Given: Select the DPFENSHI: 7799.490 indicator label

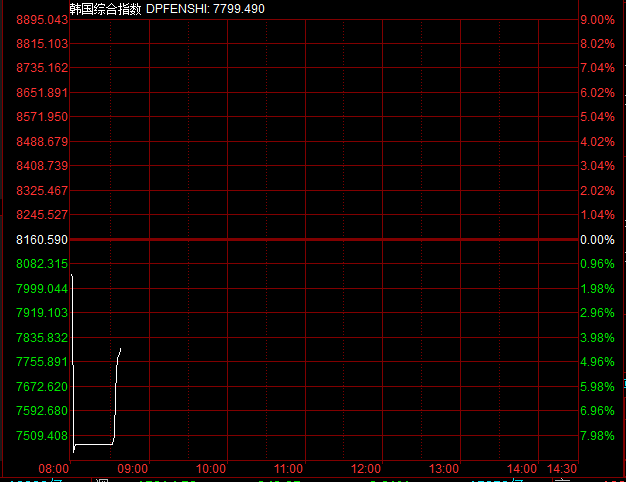Looking at the screenshot, I should click(205, 9).
